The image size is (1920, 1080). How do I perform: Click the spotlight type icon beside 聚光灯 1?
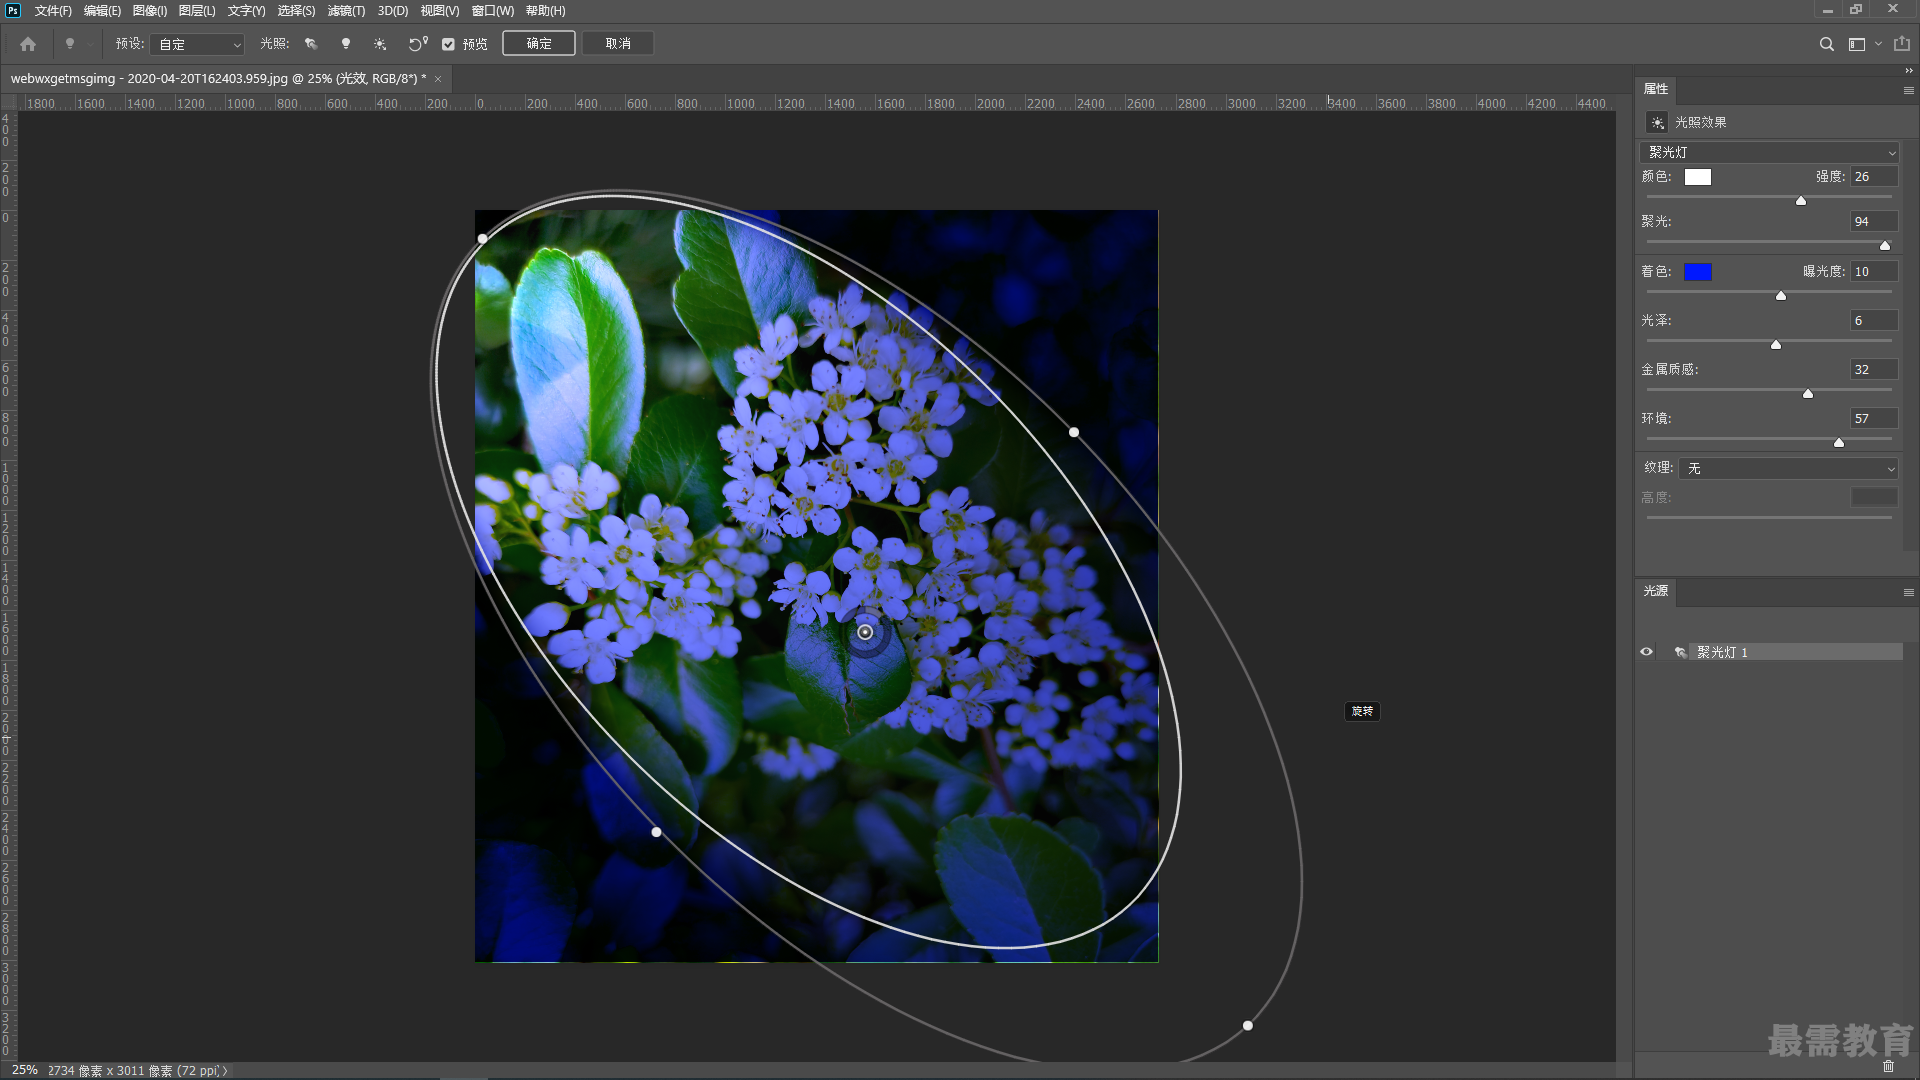click(x=1681, y=652)
